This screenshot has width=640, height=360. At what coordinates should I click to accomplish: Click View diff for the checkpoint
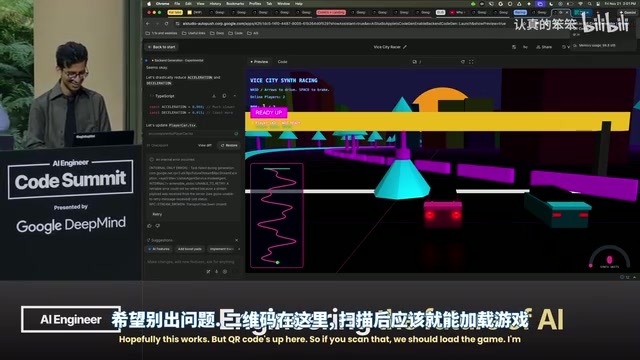pyautogui.click(x=204, y=145)
